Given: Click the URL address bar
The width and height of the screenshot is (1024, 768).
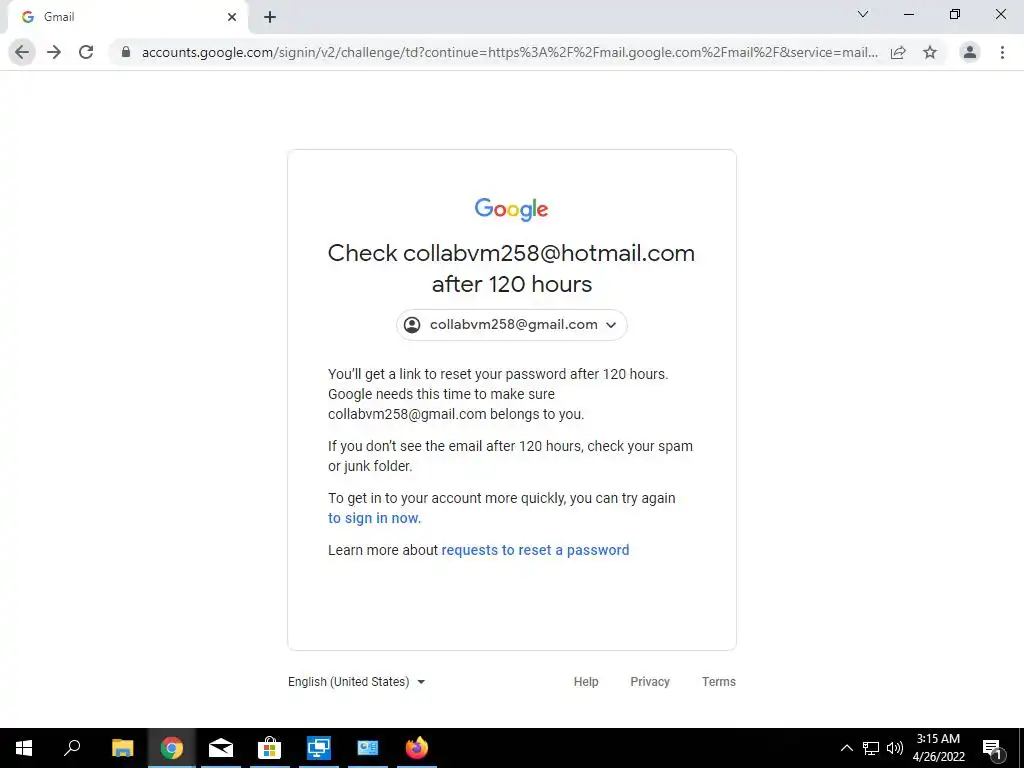Looking at the screenshot, I should pyautogui.click(x=509, y=52).
